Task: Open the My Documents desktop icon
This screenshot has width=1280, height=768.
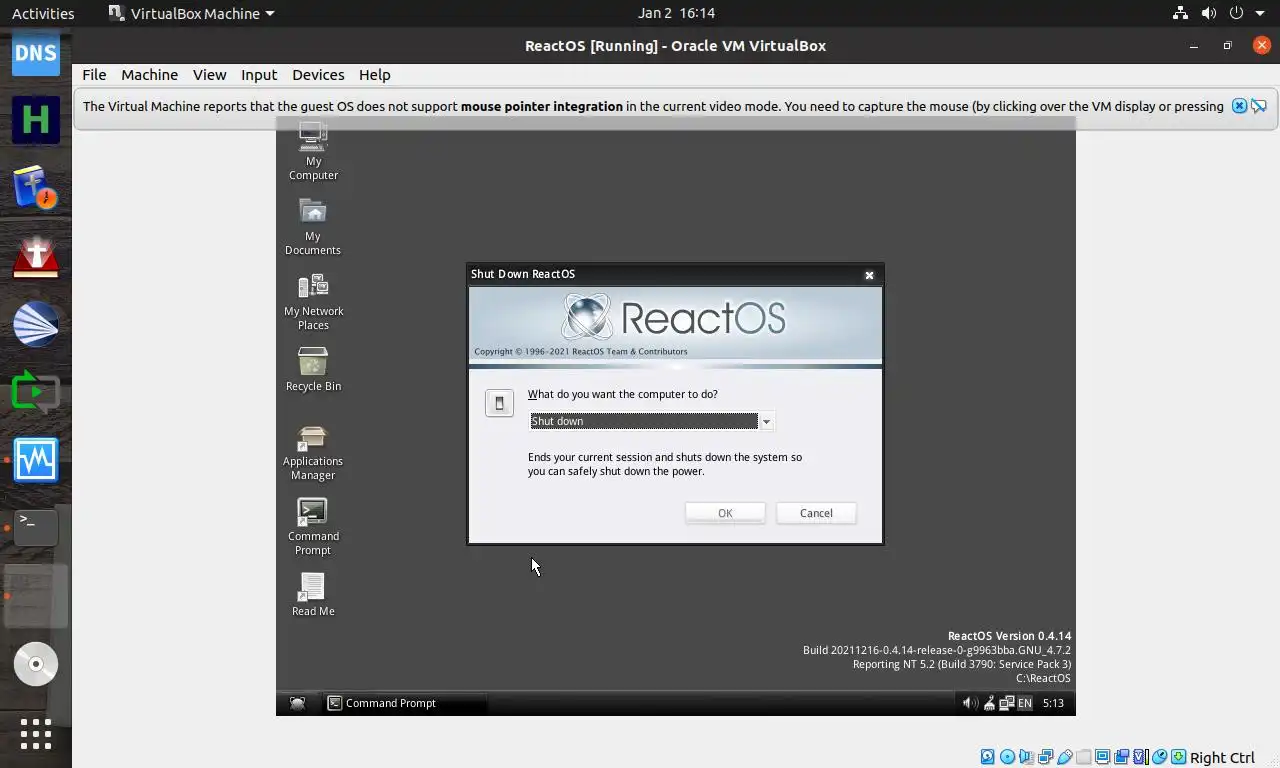Action: click(x=313, y=227)
